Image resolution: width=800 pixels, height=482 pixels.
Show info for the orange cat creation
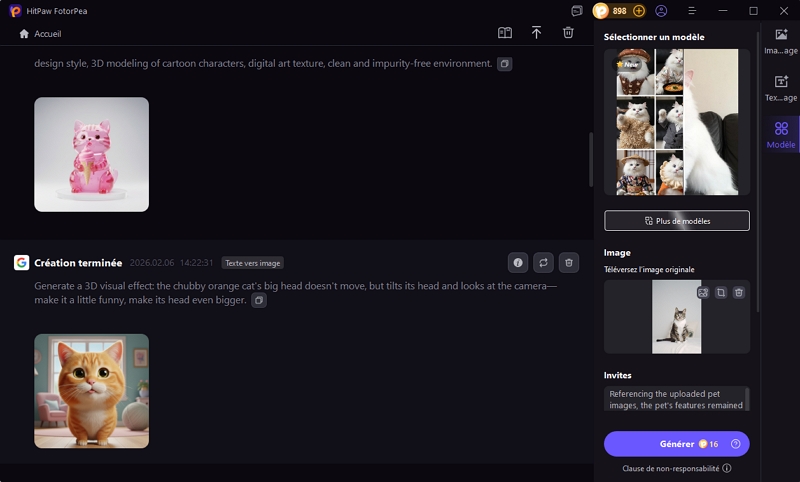click(518, 263)
